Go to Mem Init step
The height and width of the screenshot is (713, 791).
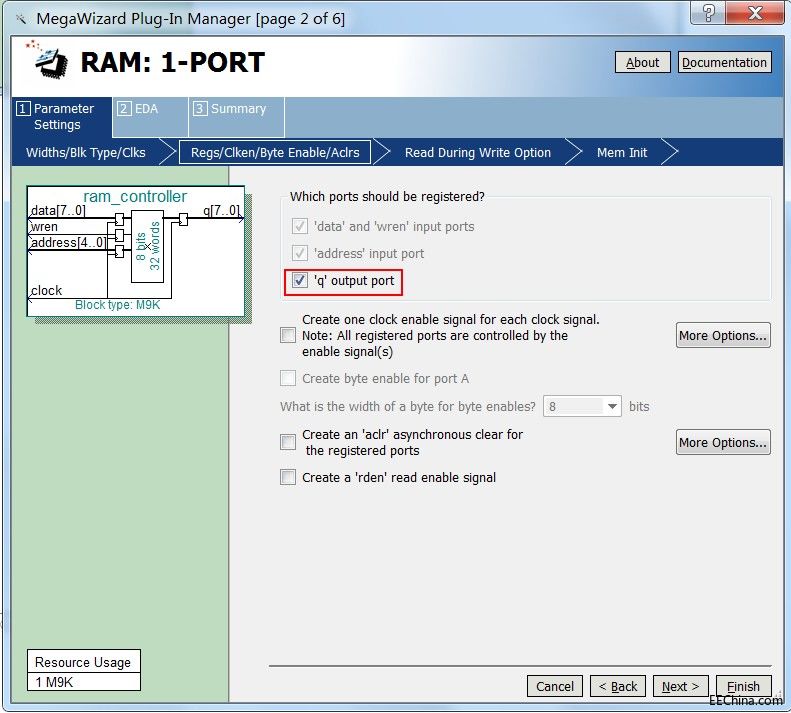click(622, 152)
